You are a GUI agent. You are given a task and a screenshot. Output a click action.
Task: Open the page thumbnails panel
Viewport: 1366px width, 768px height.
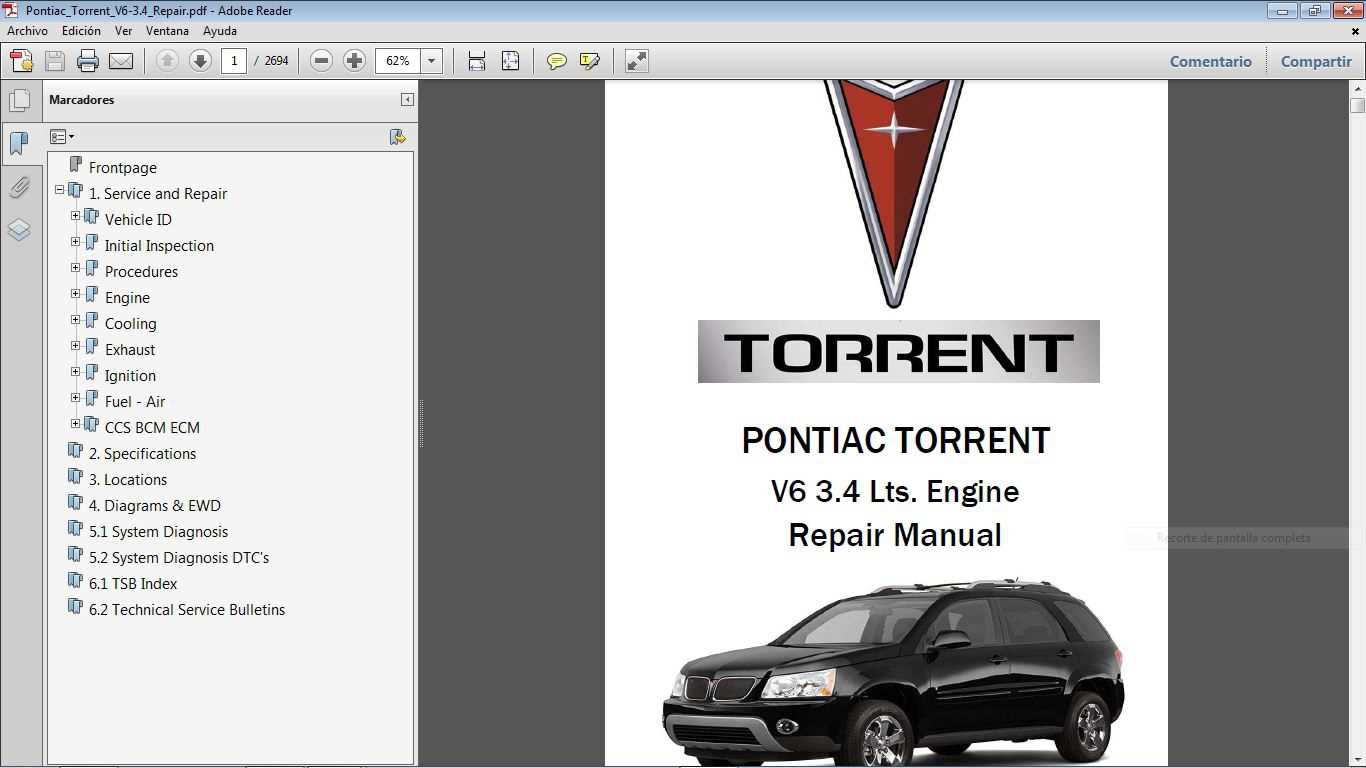click(19, 100)
